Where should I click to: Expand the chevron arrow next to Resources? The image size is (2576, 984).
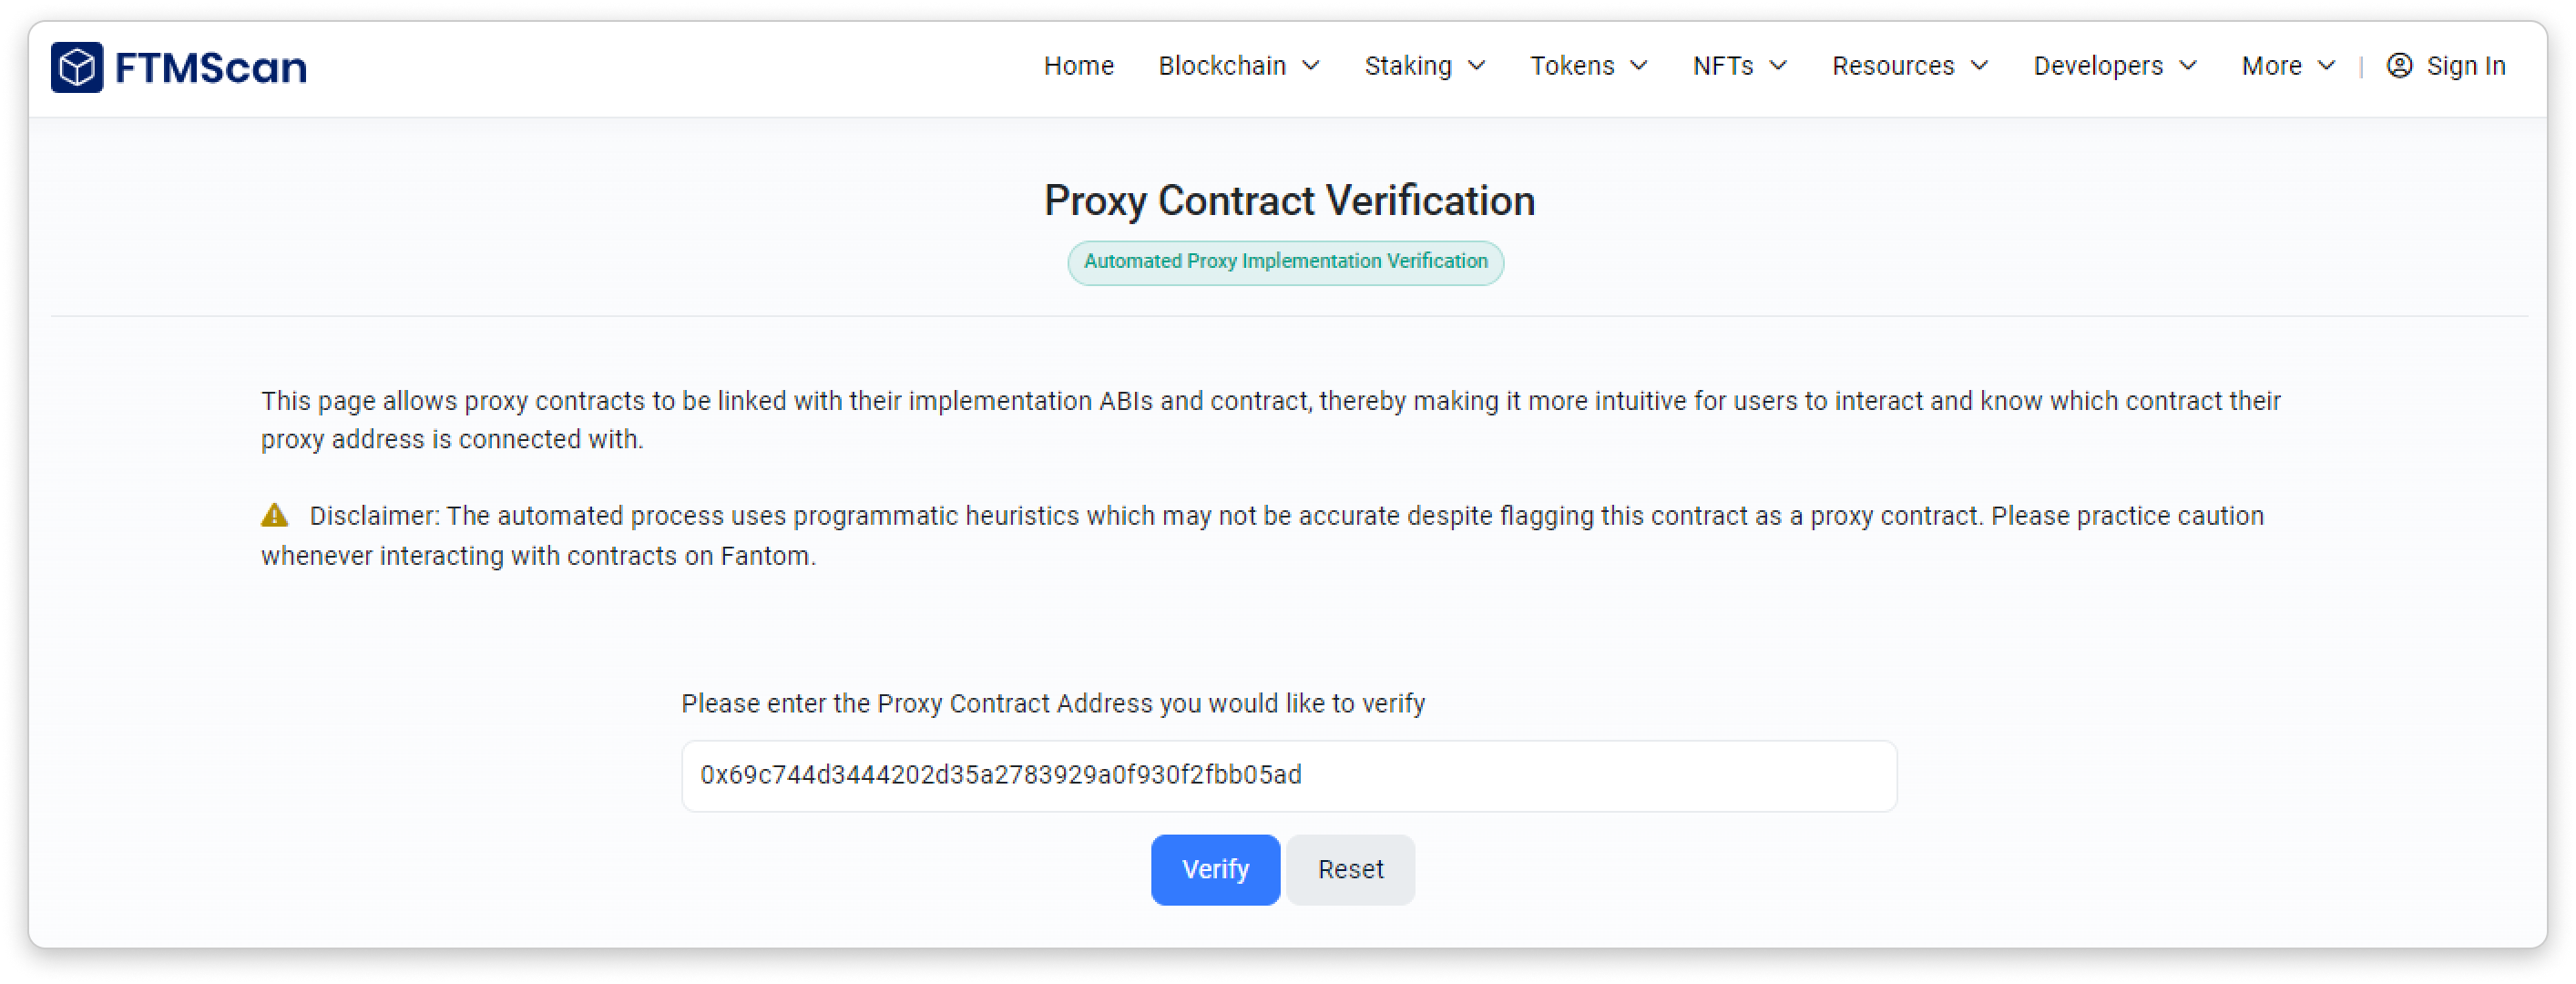1980,66
